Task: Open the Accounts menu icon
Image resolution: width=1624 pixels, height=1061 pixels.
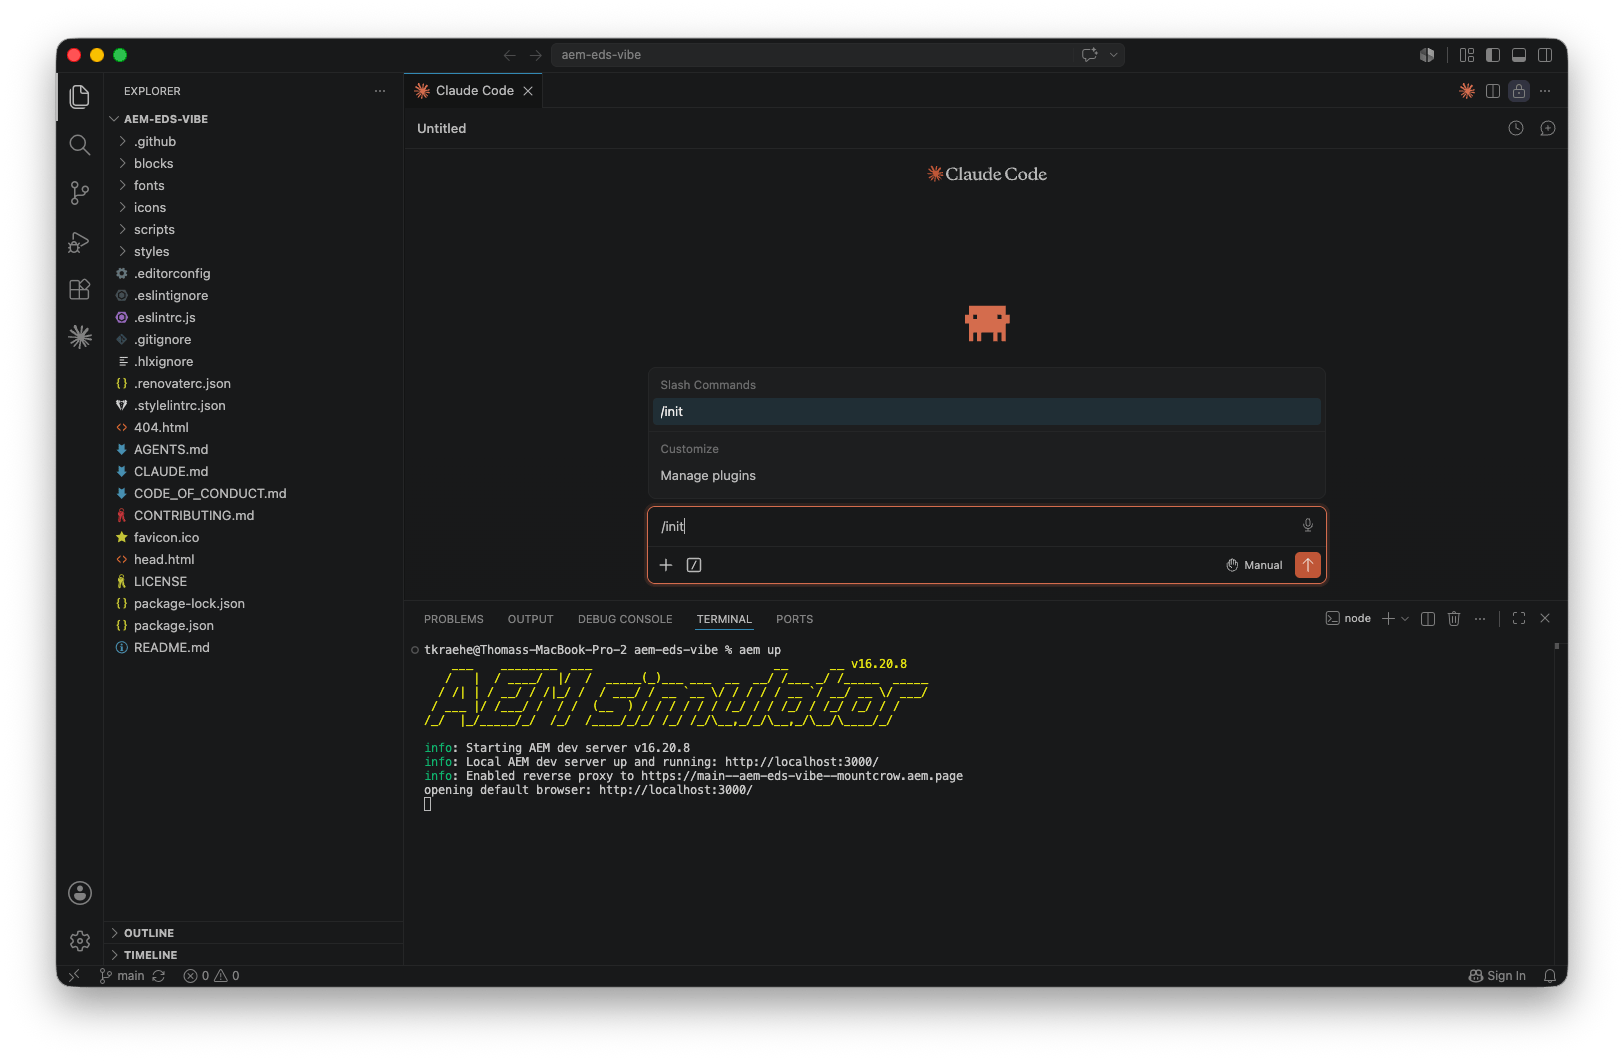Action: click(80, 893)
